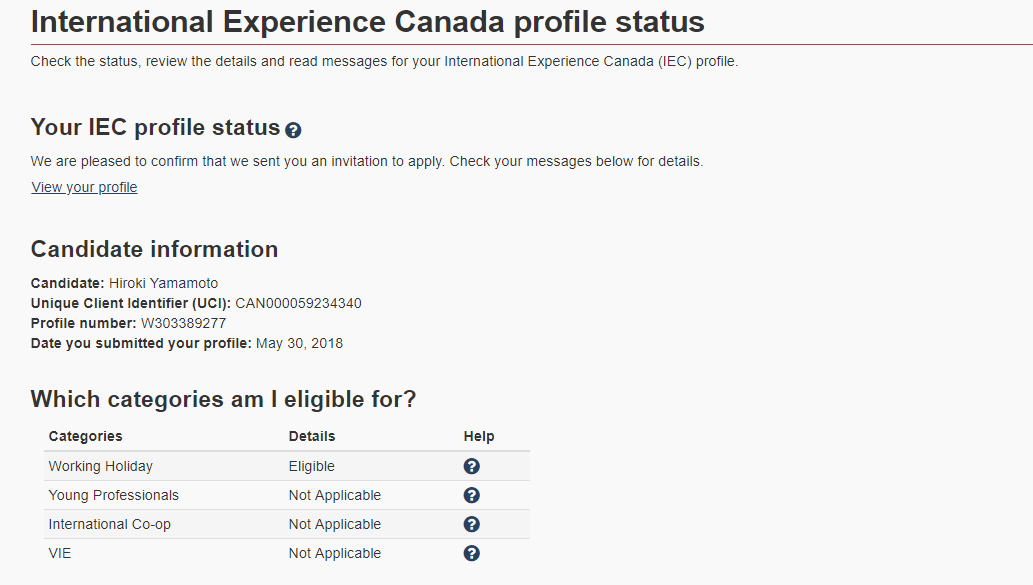Click the submission date May 30, 2018

click(299, 343)
